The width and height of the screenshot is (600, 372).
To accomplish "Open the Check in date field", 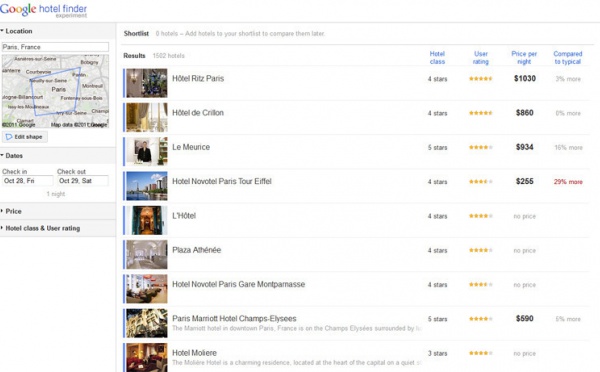I will [28, 181].
